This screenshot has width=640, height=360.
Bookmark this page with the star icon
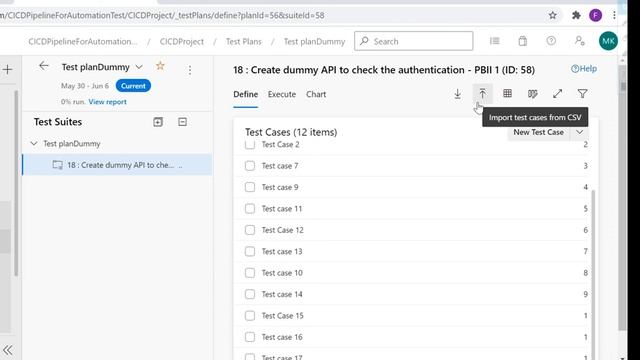(x=552, y=16)
